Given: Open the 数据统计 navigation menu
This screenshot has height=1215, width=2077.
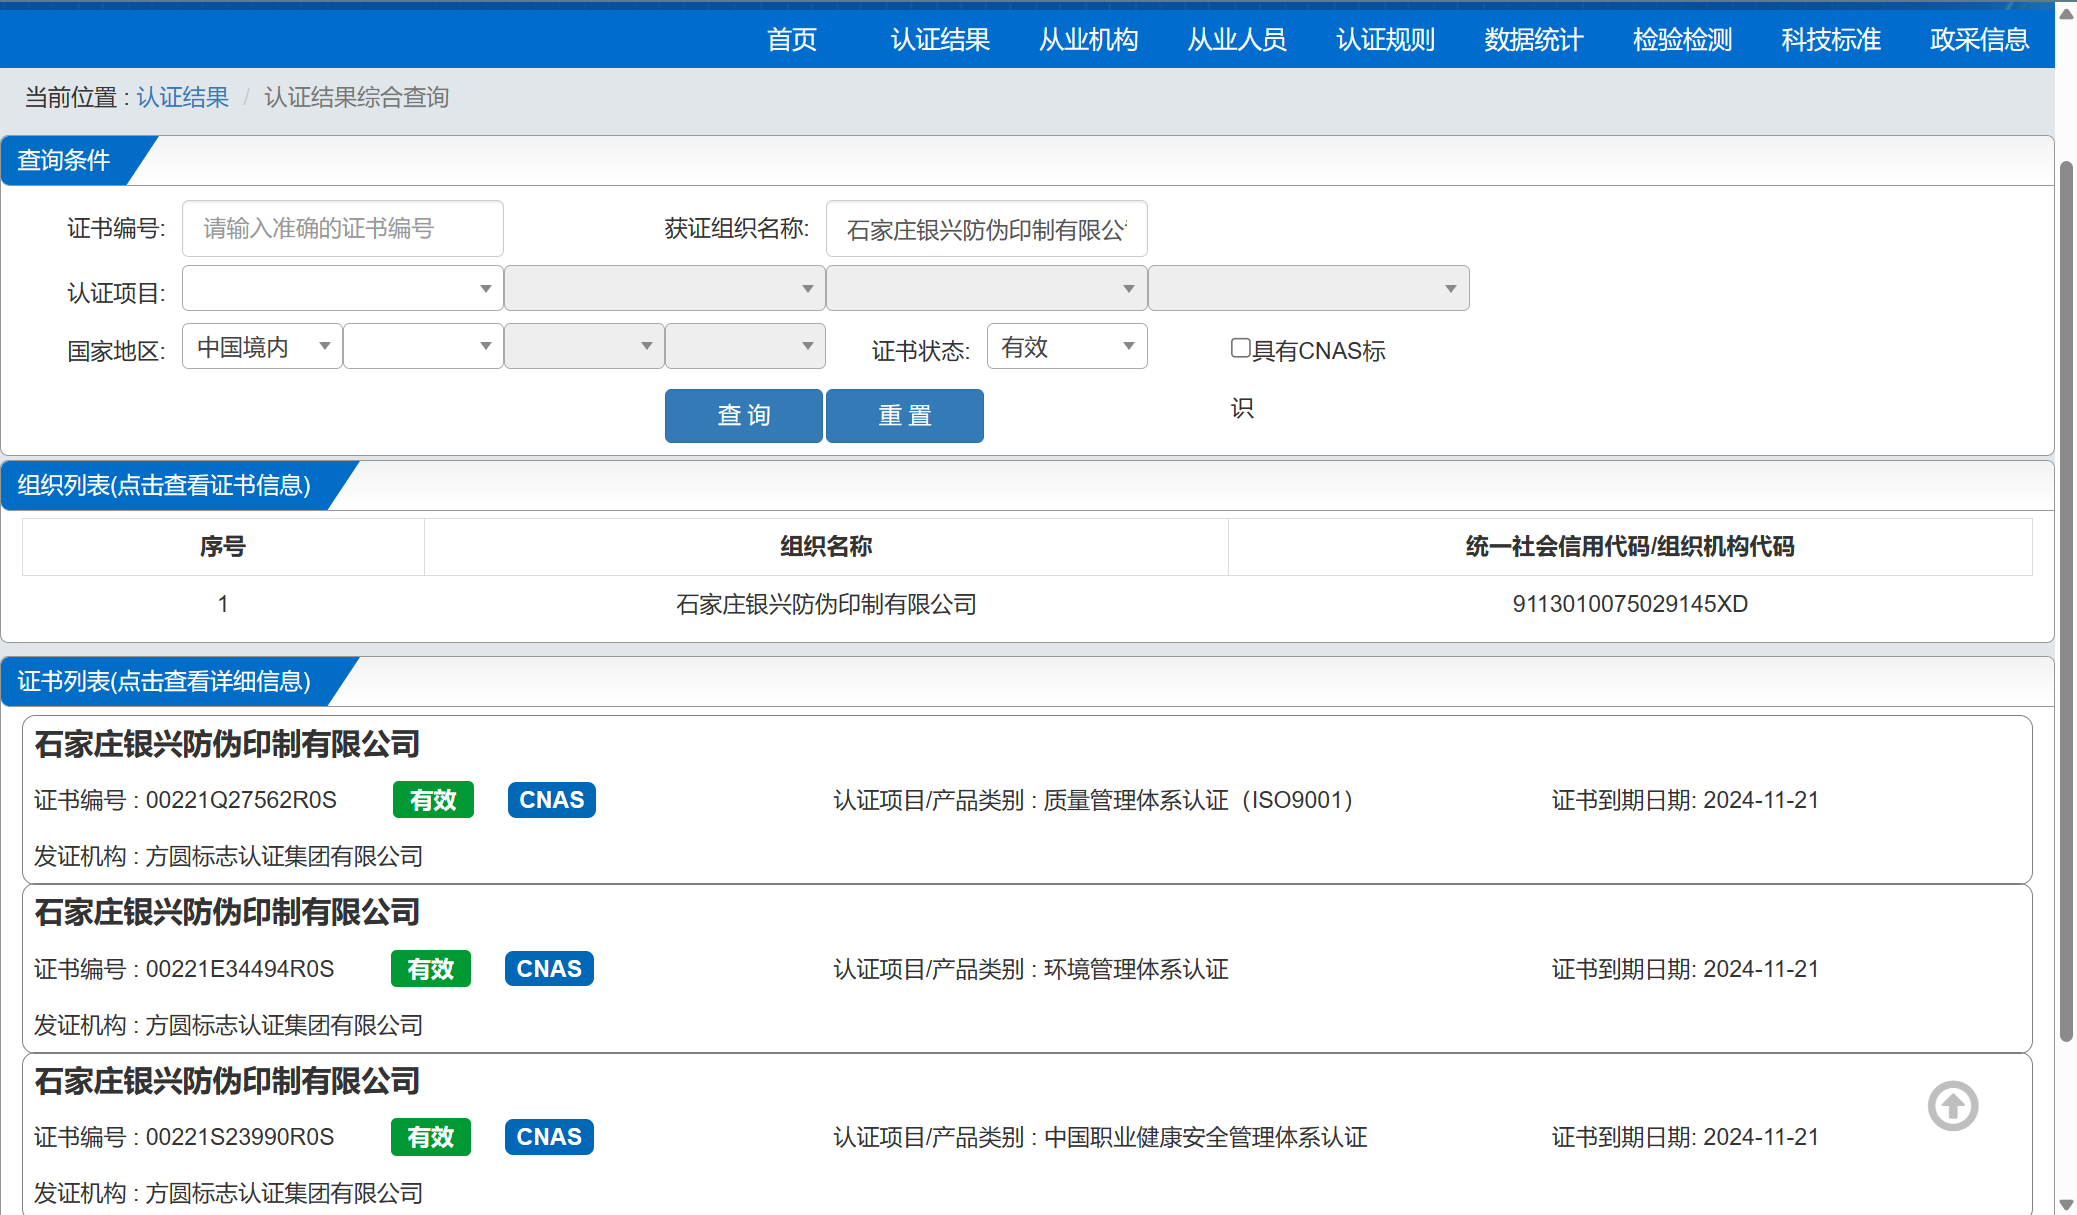Looking at the screenshot, I should (1534, 40).
